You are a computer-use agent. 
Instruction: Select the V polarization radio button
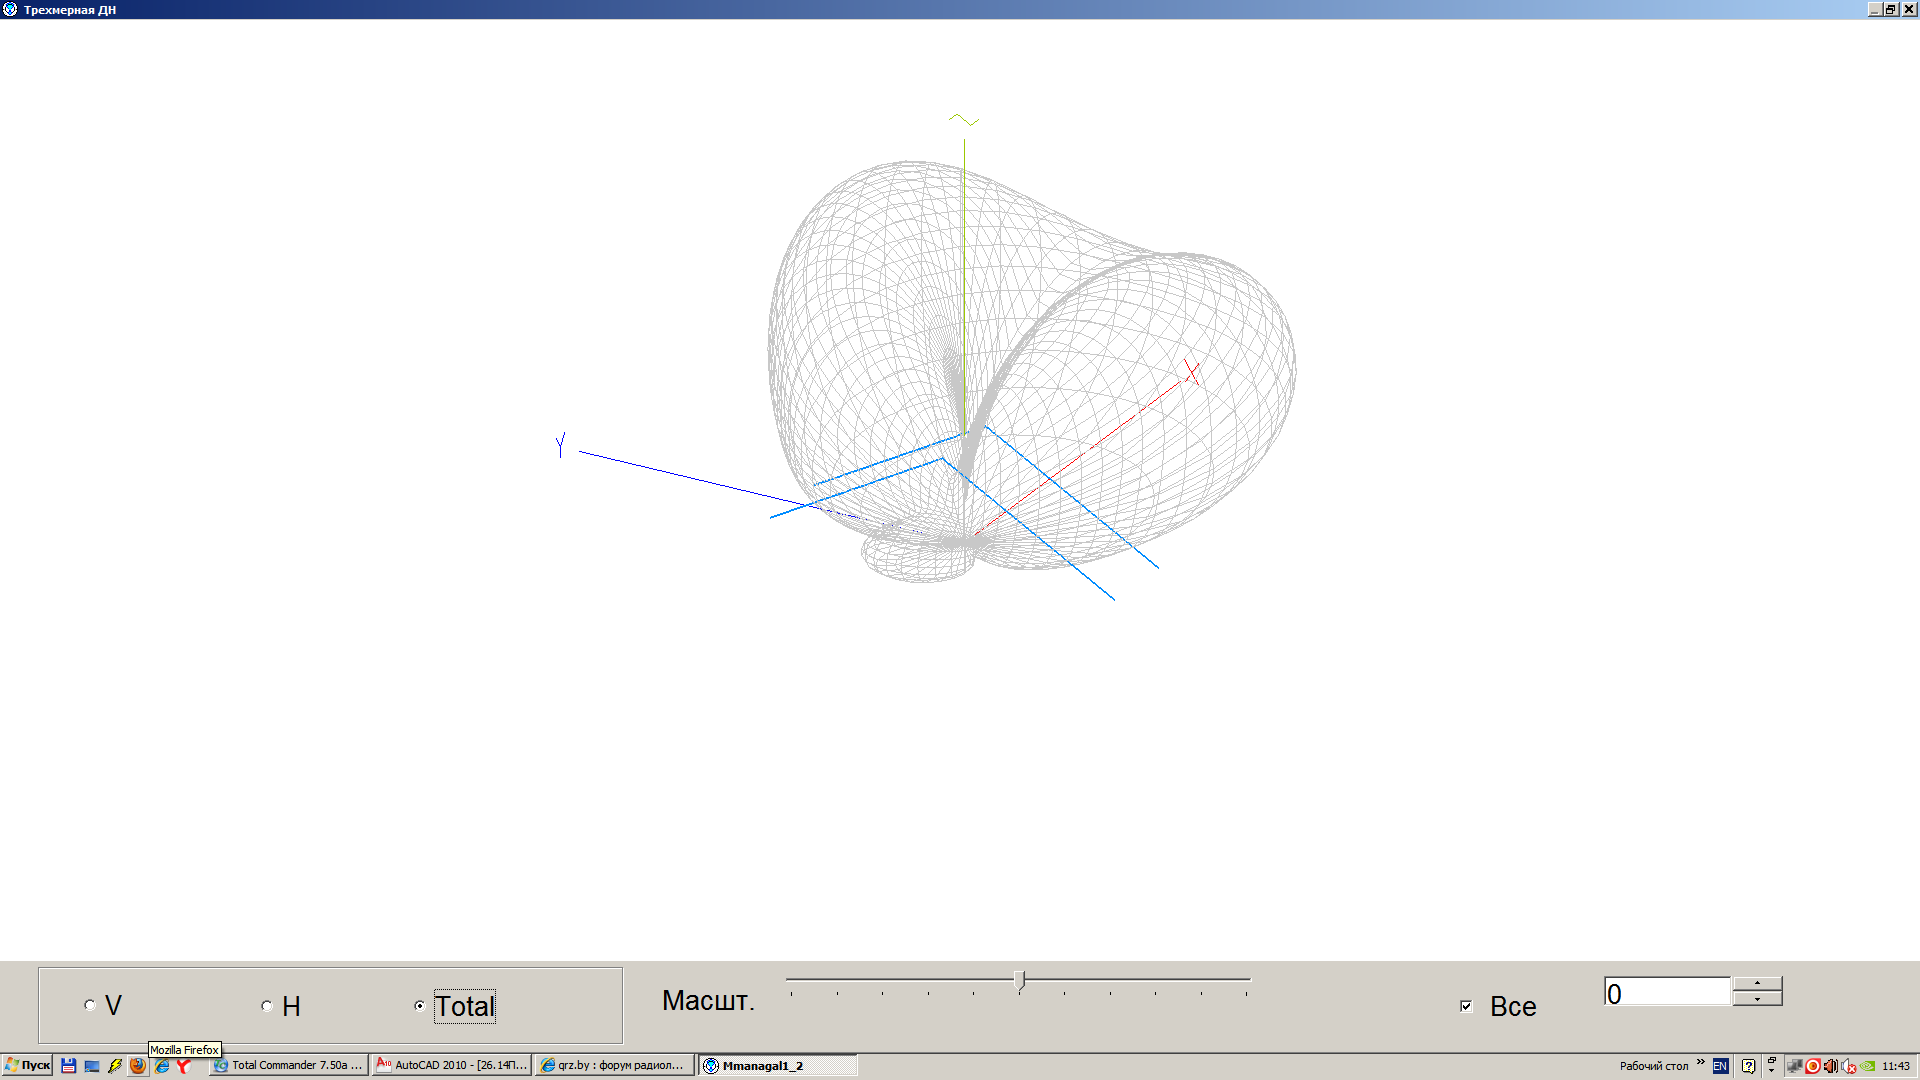click(90, 1006)
